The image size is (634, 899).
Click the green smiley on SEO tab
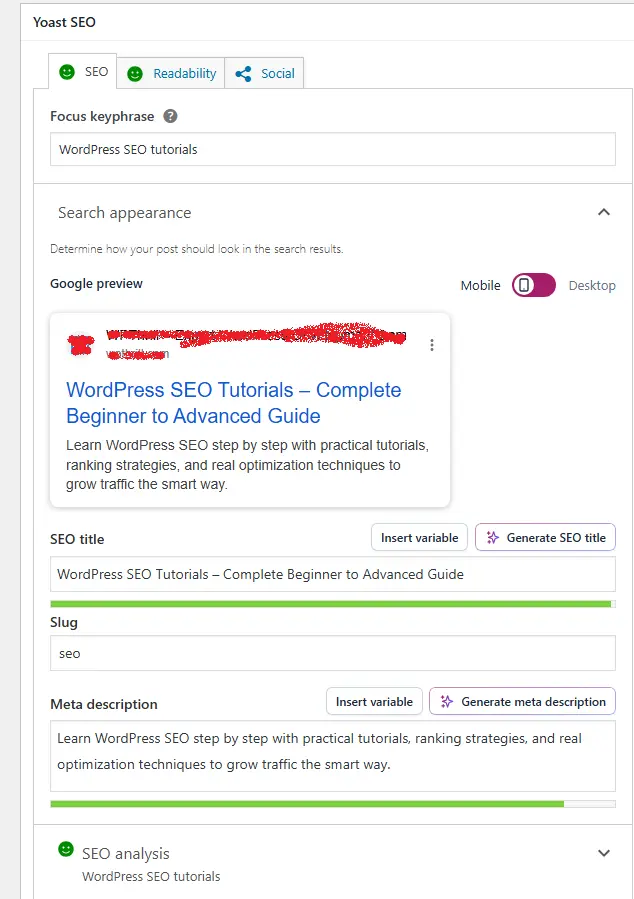67,72
